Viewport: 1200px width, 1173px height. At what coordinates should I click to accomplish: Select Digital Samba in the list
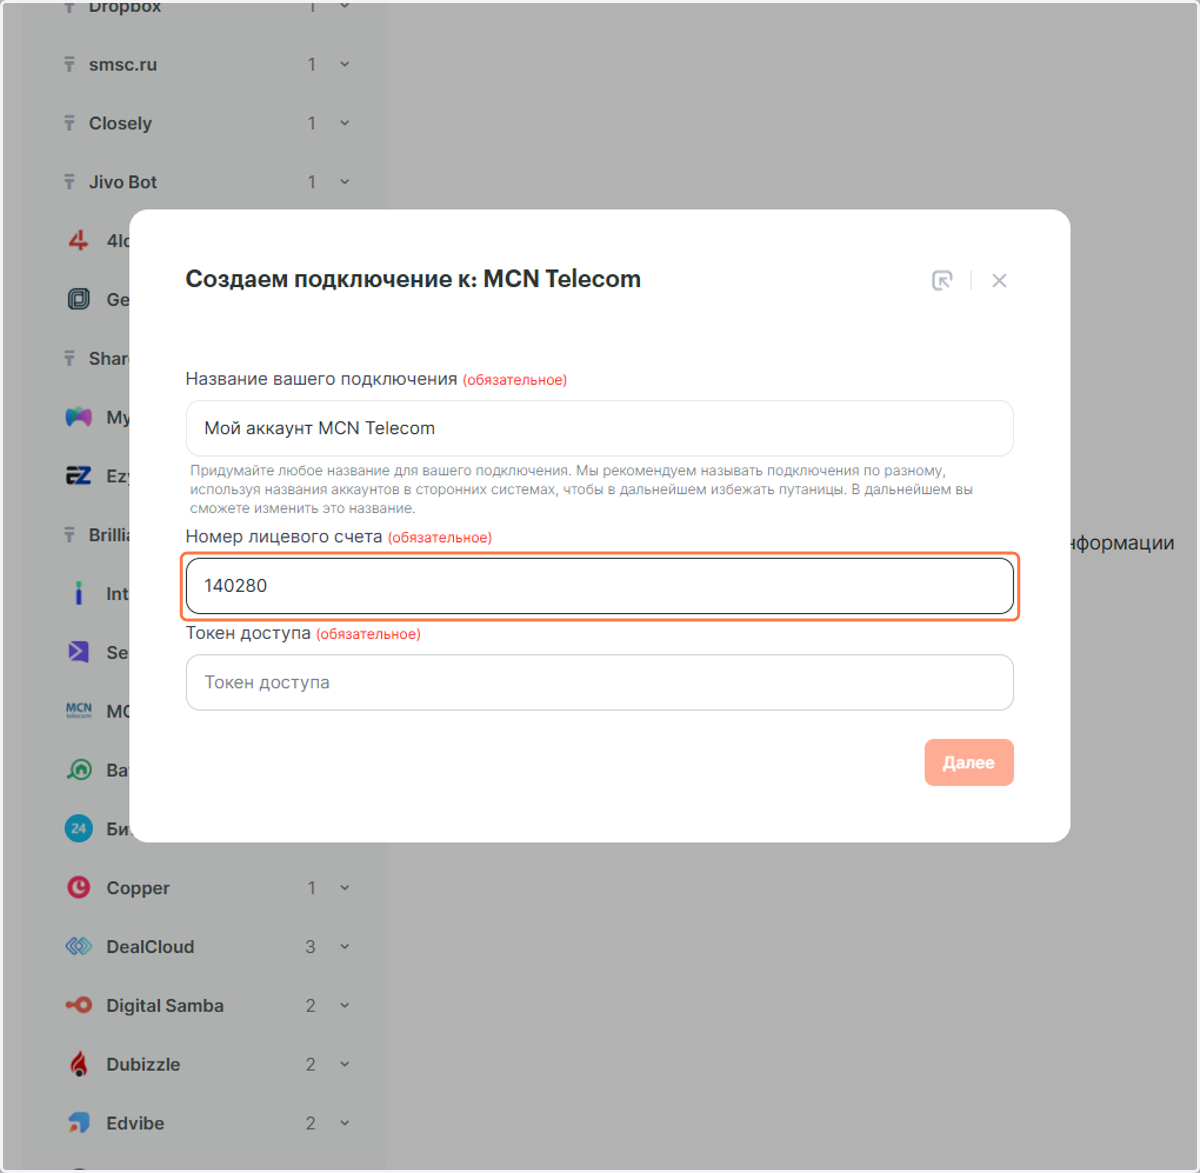tap(165, 1005)
